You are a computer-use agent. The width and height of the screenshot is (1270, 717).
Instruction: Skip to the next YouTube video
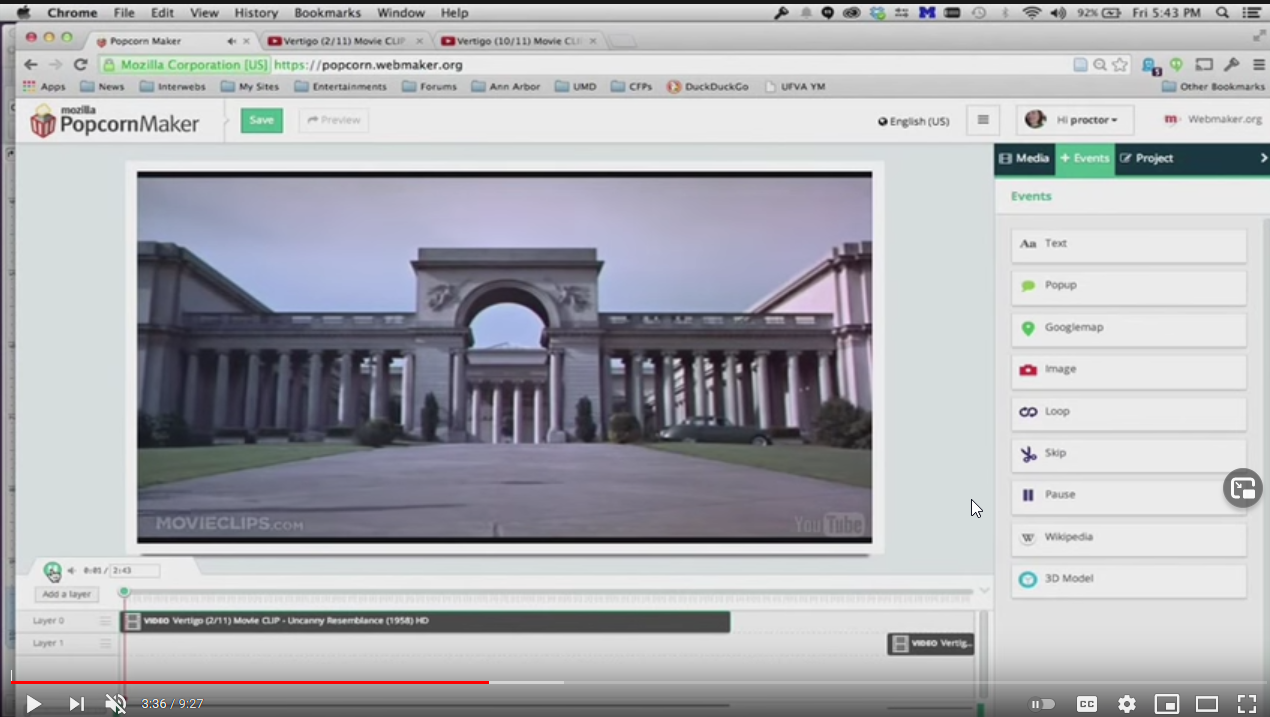(x=76, y=704)
